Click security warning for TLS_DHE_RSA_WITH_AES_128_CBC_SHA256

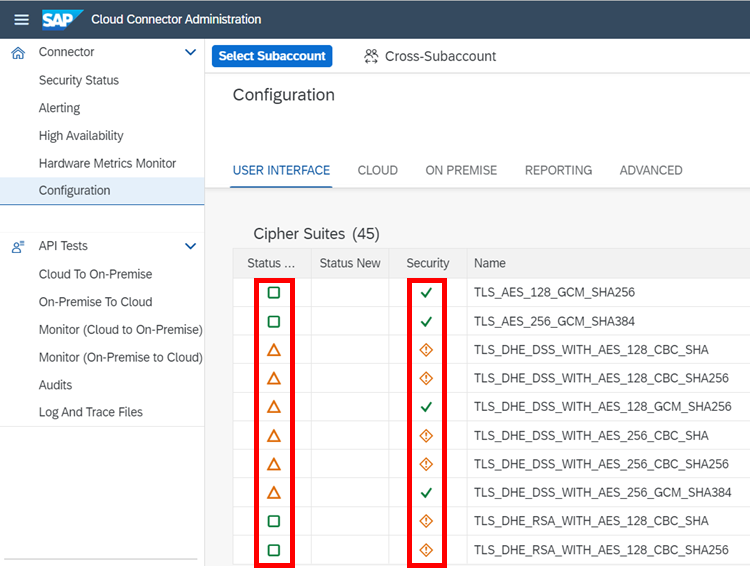coord(426,550)
